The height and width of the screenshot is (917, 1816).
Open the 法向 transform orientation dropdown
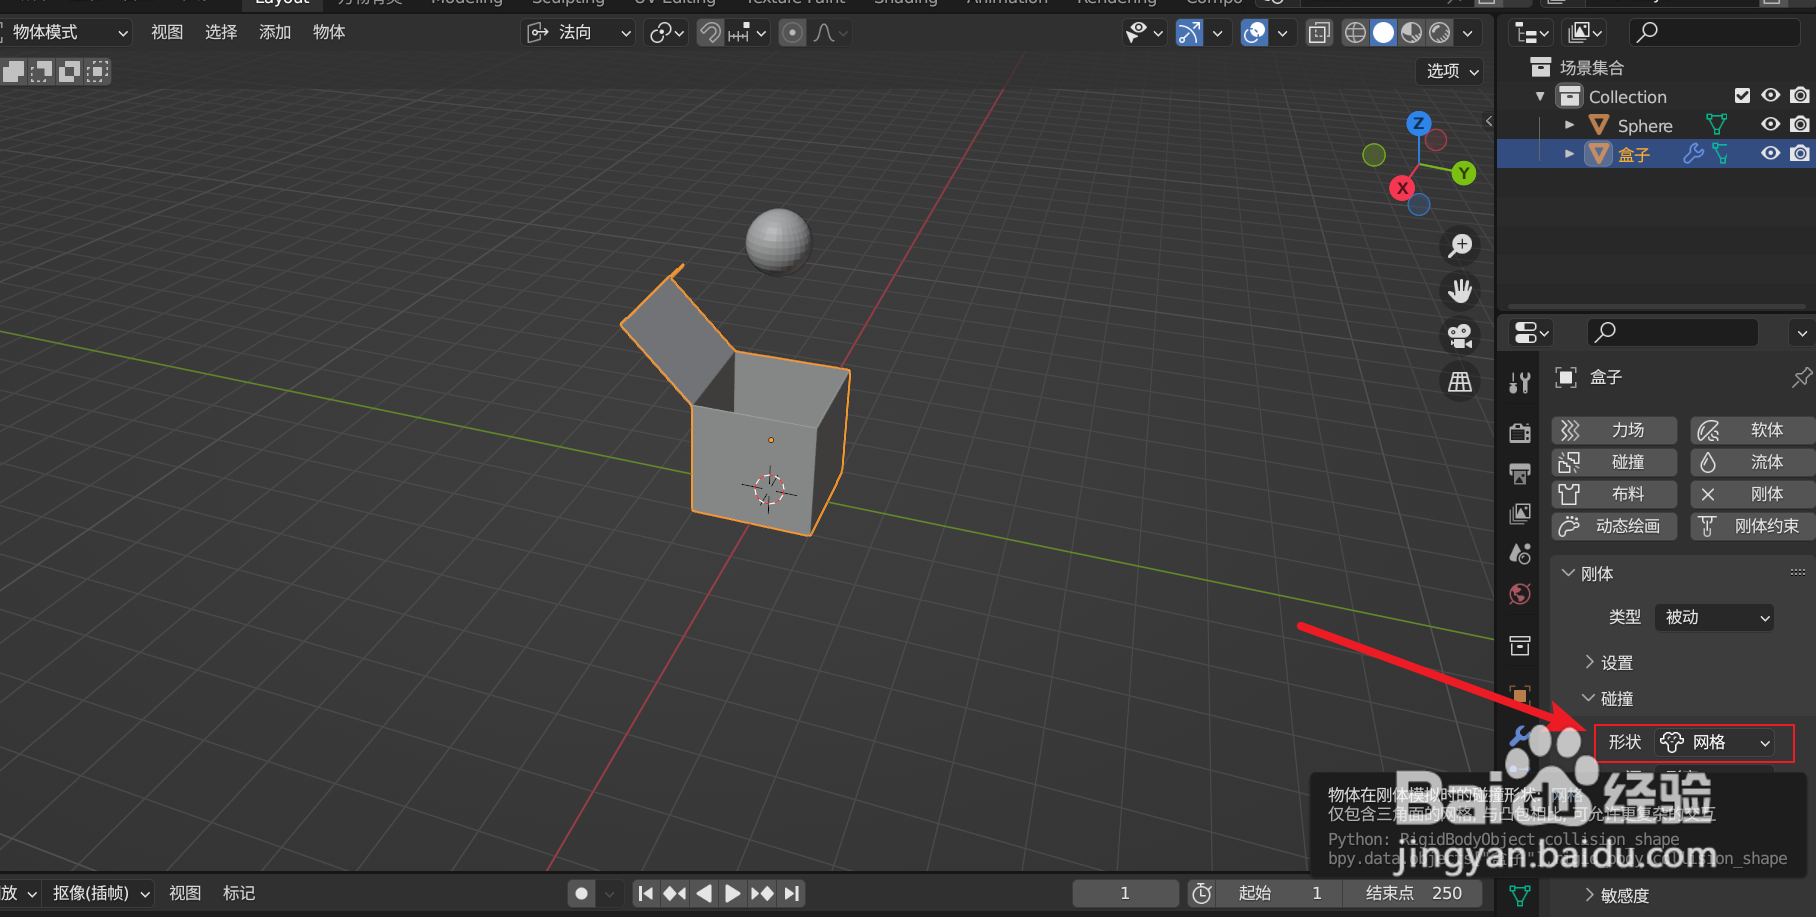point(578,33)
